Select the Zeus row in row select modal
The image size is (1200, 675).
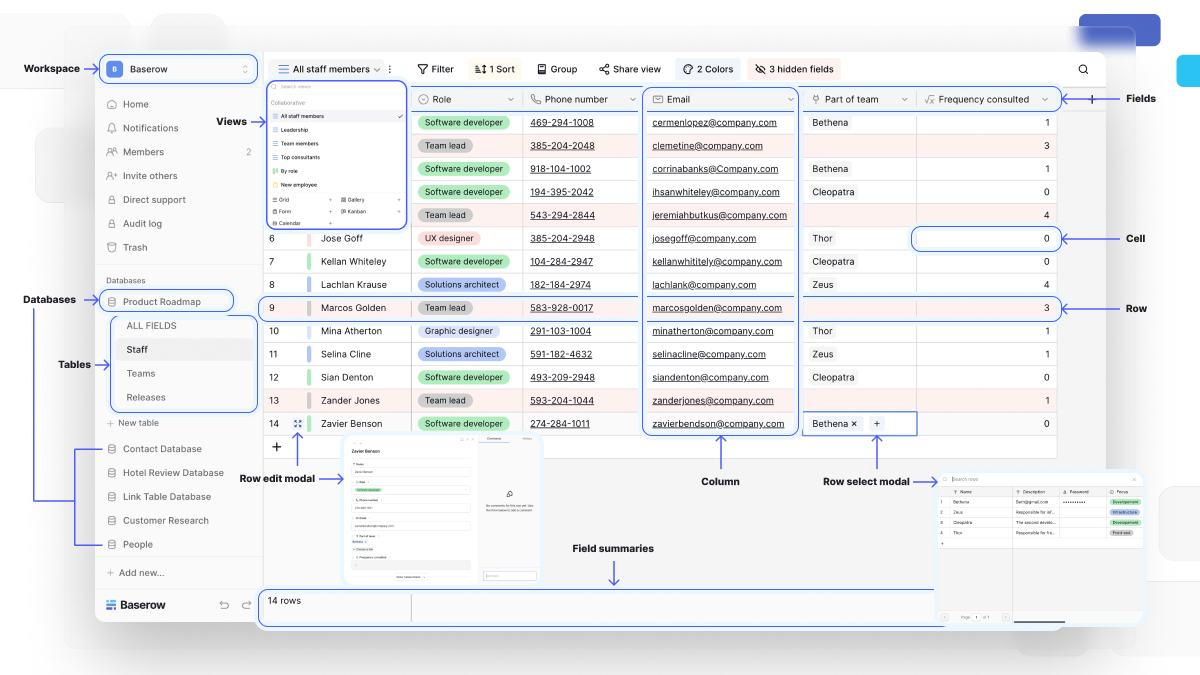[x=1040, y=512]
